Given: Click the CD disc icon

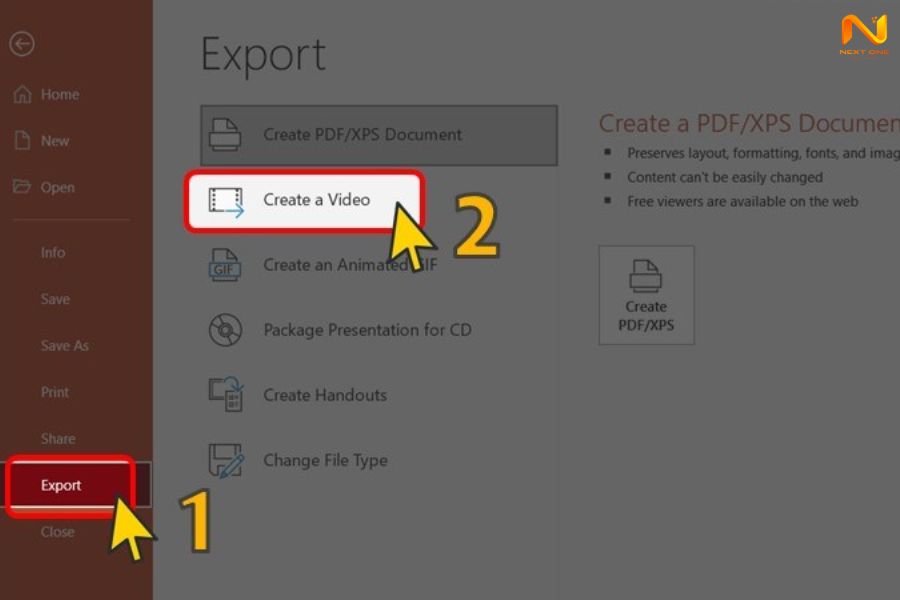Looking at the screenshot, I should coord(225,330).
